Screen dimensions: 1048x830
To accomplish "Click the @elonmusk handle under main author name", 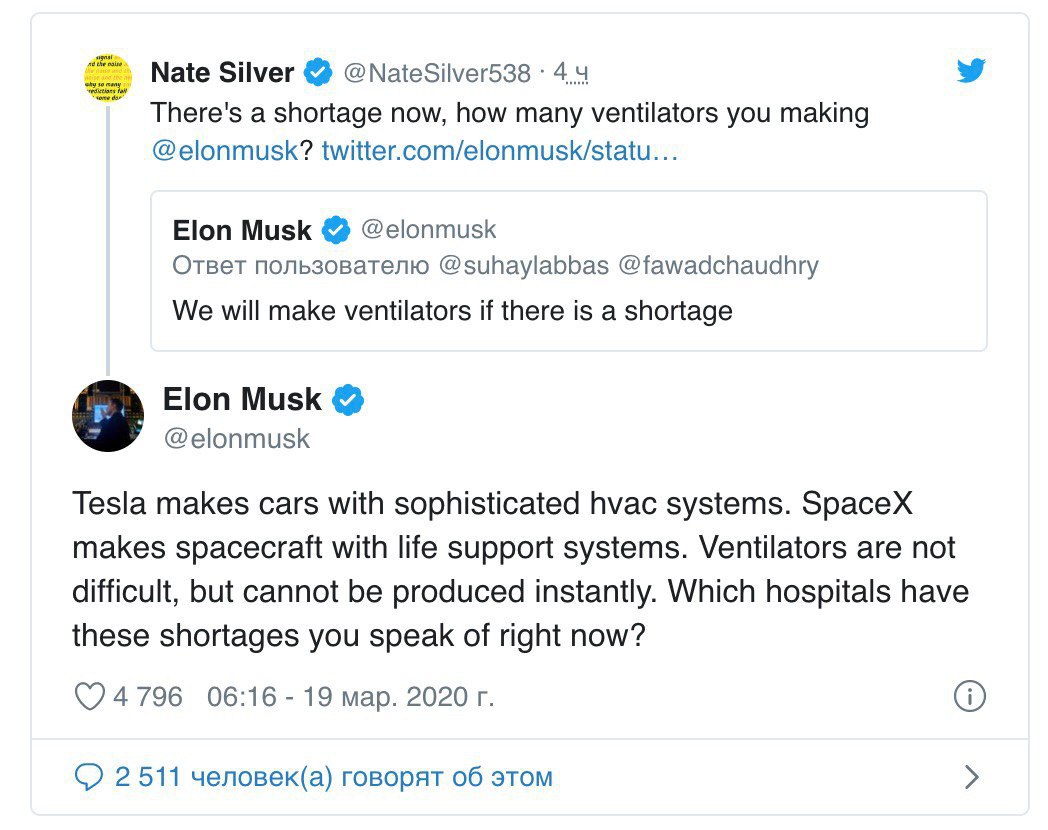I will (x=237, y=439).
